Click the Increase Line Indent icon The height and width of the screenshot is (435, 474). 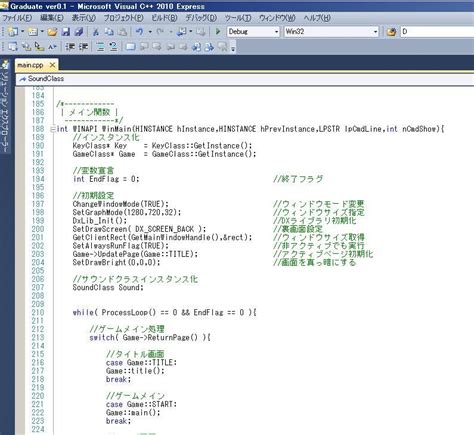83,47
